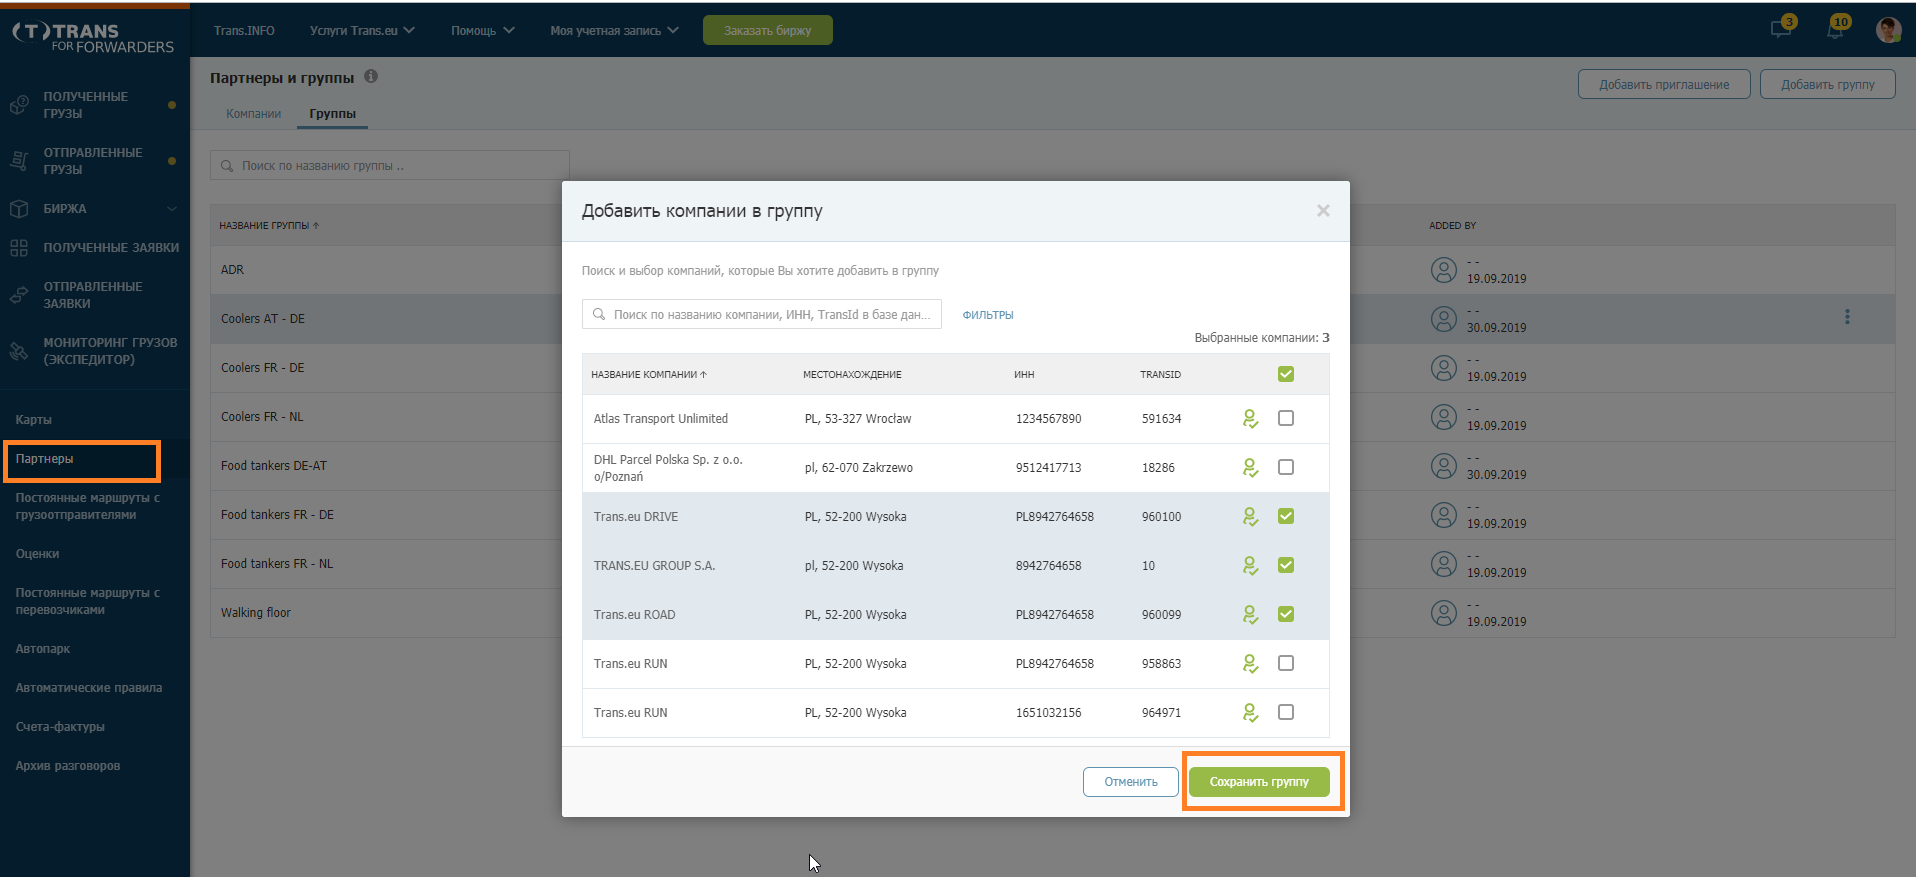Open the messages icon with badge 3
The height and width of the screenshot is (877, 1916).
1782,28
